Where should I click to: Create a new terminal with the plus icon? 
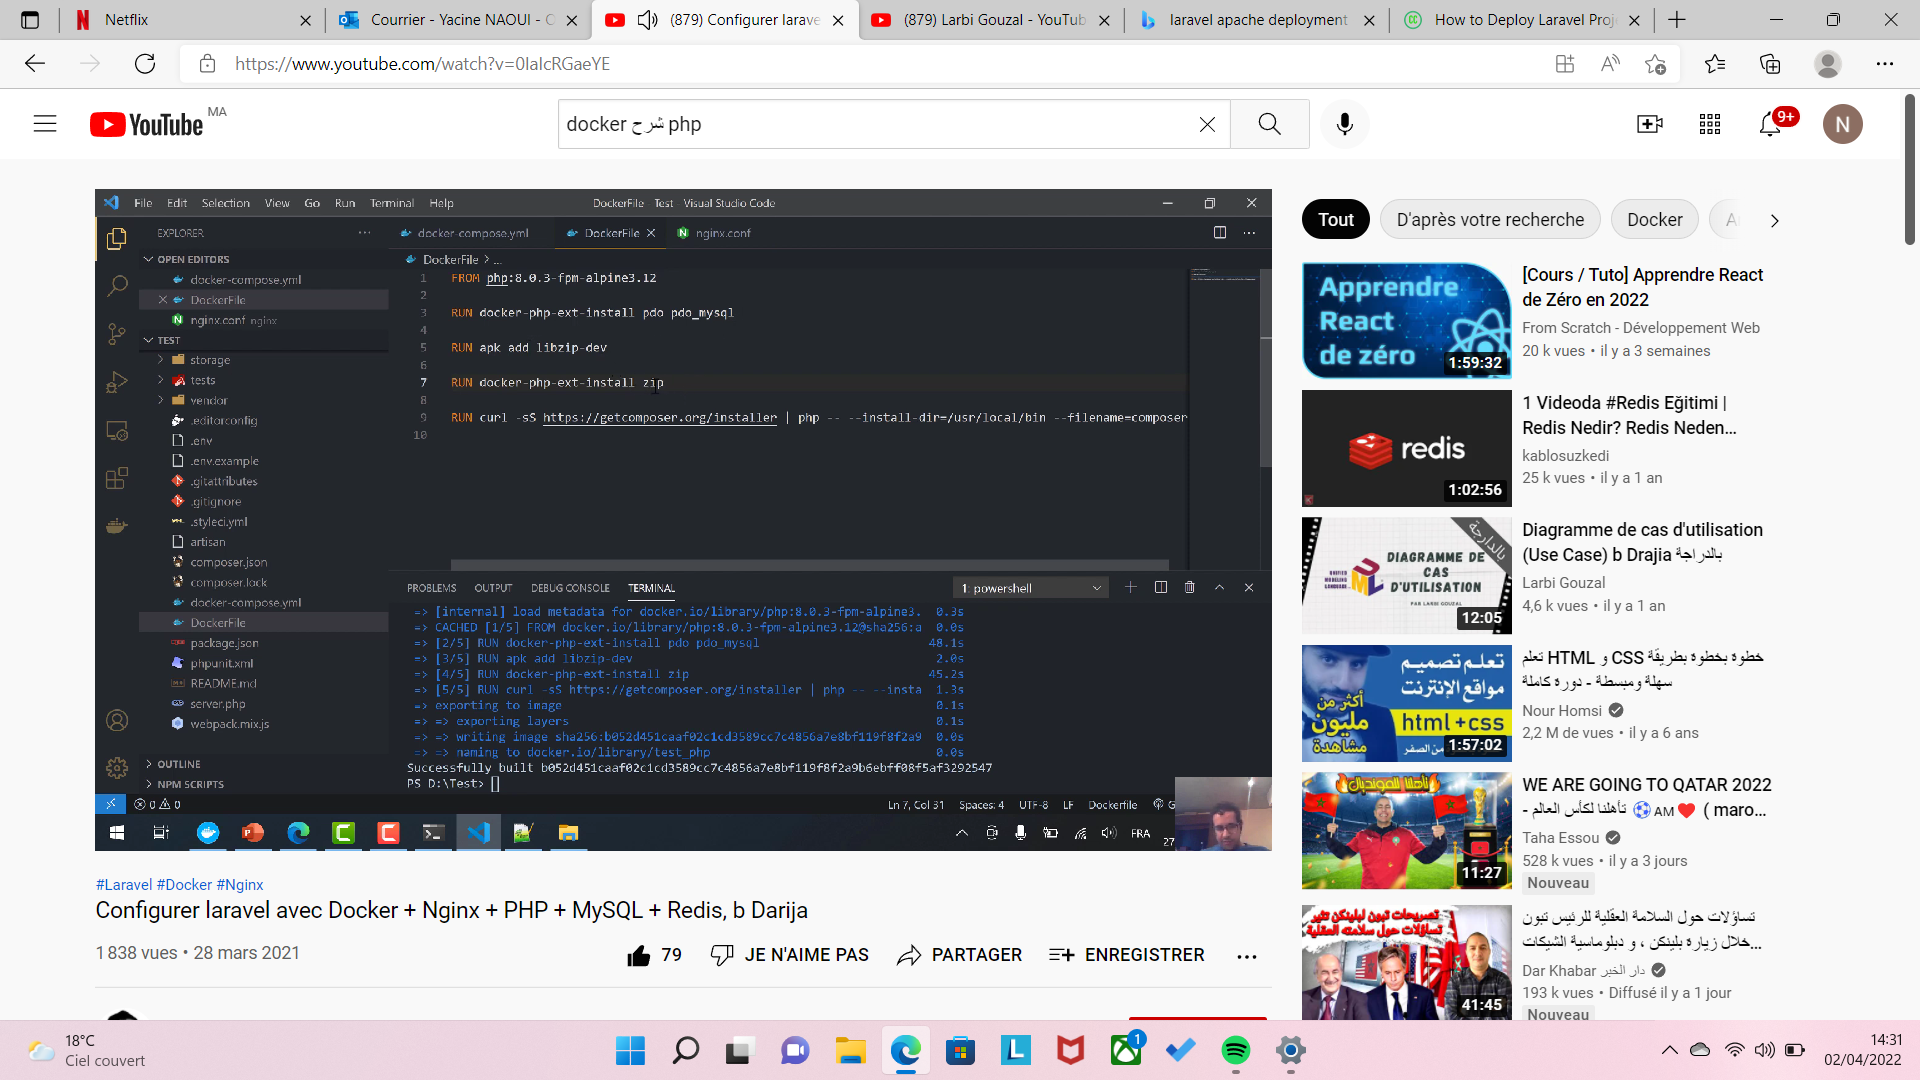coord(1131,587)
